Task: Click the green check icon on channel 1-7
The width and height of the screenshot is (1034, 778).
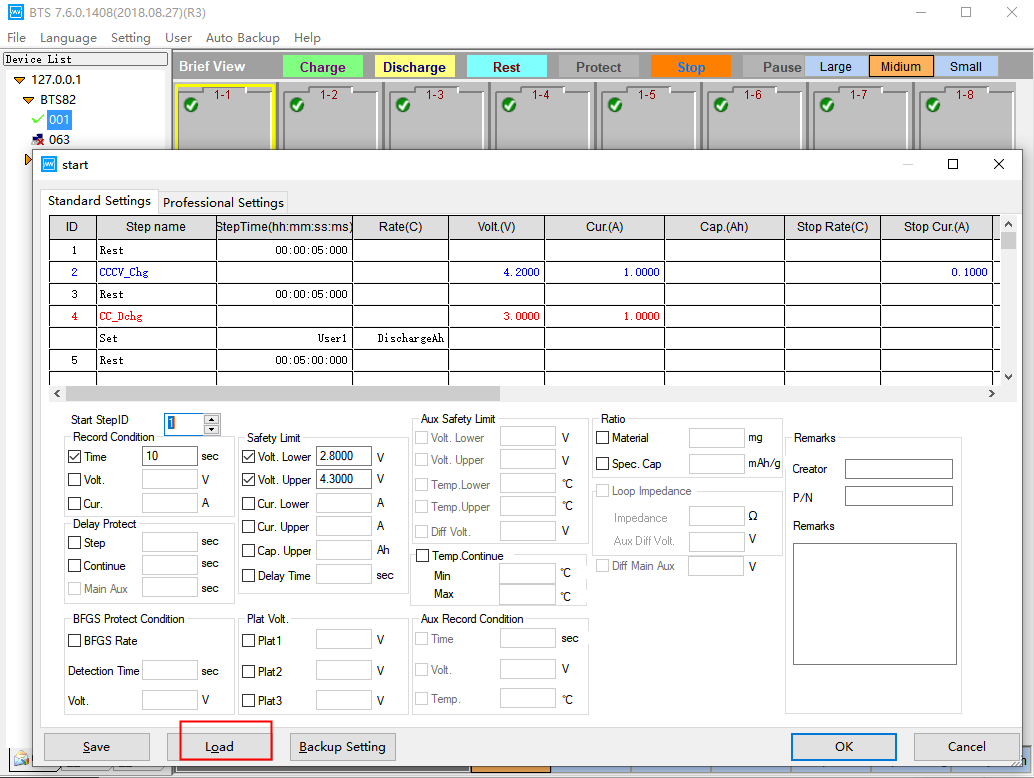Action: pyautogui.click(x=827, y=104)
